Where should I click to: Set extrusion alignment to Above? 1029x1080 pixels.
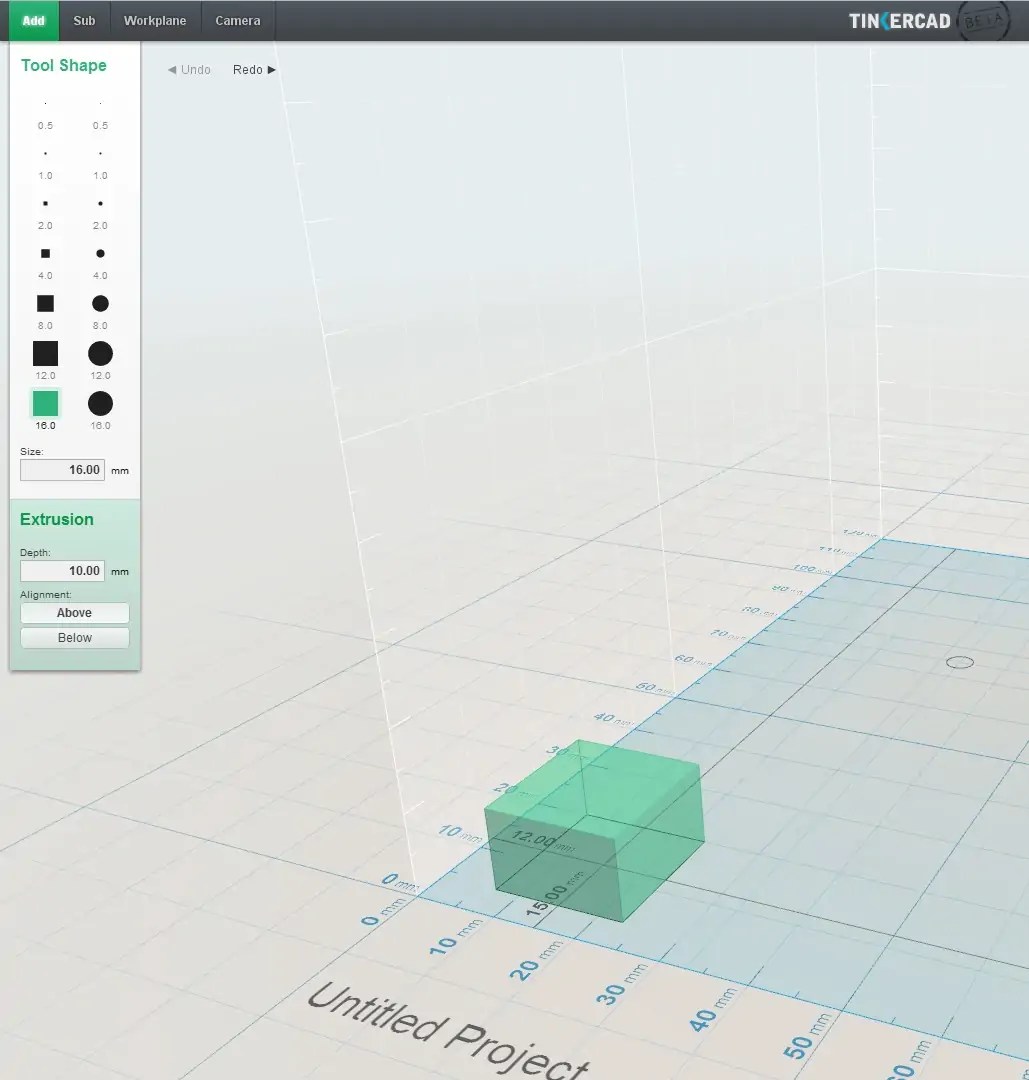click(x=74, y=613)
